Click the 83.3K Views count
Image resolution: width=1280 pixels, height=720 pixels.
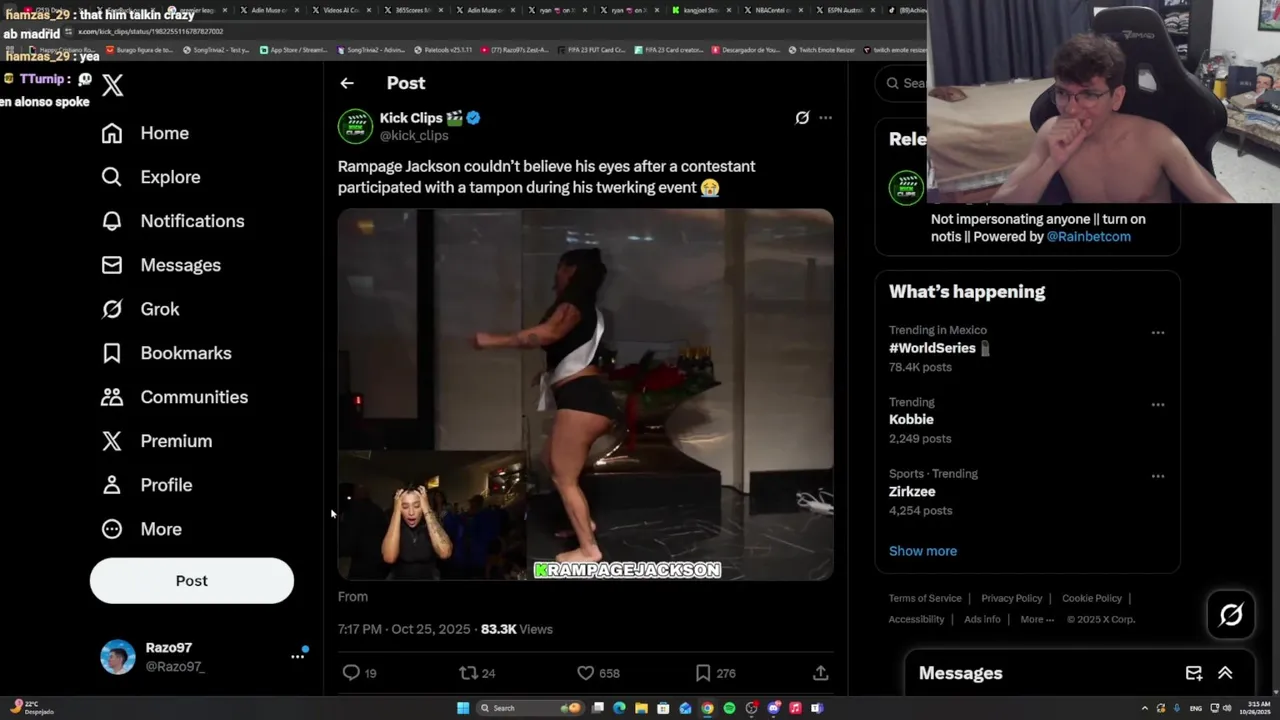click(516, 629)
